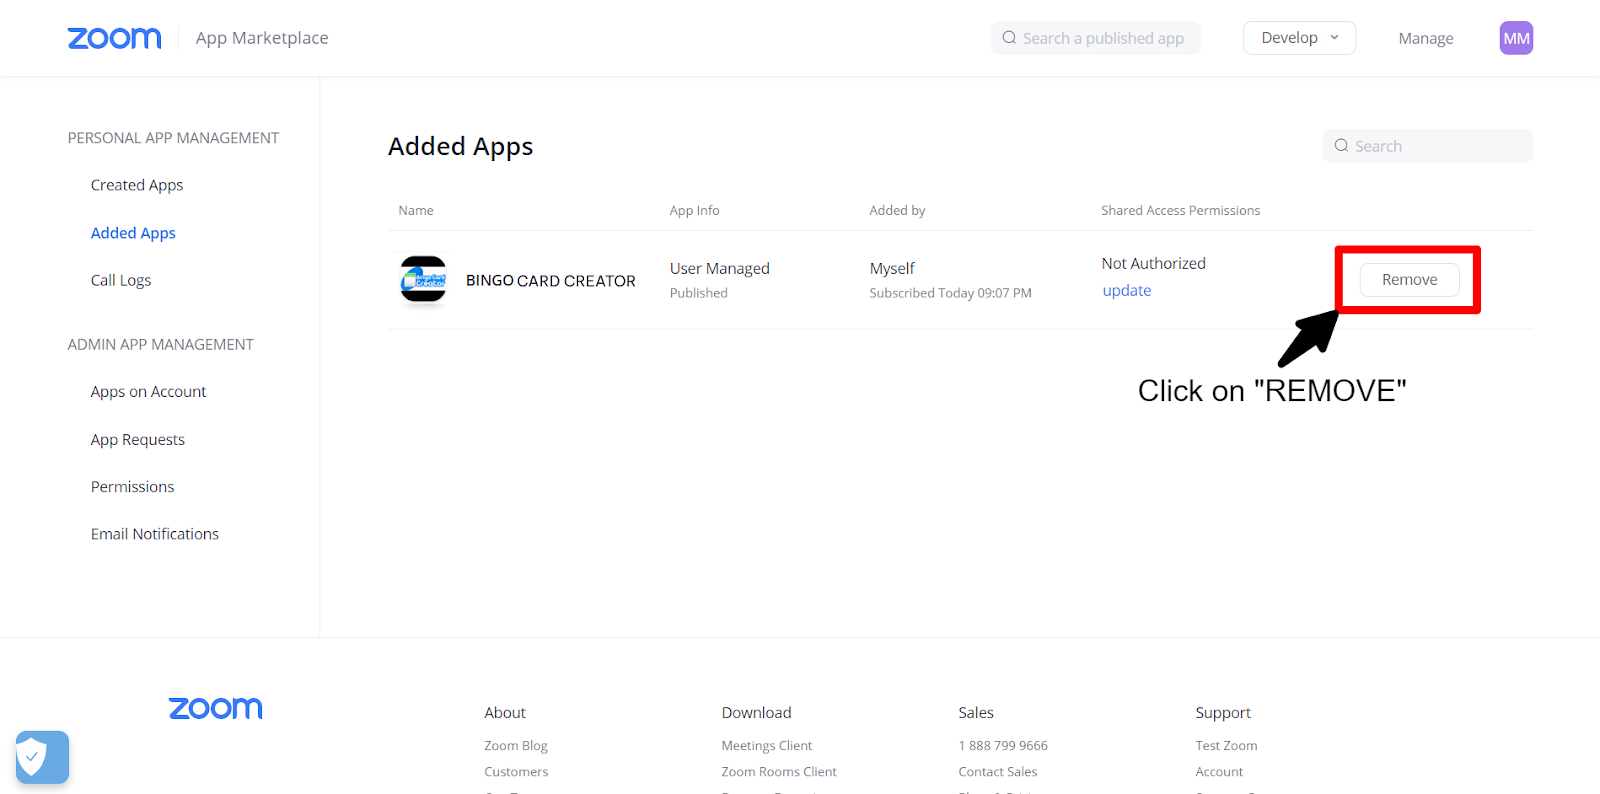This screenshot has width=1600, height=794.
Task: Click the Sales footer heading
Action: (976, 713)
